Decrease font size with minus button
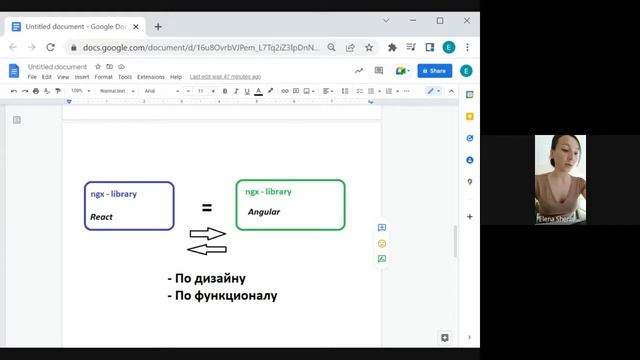 pos(188,91)
